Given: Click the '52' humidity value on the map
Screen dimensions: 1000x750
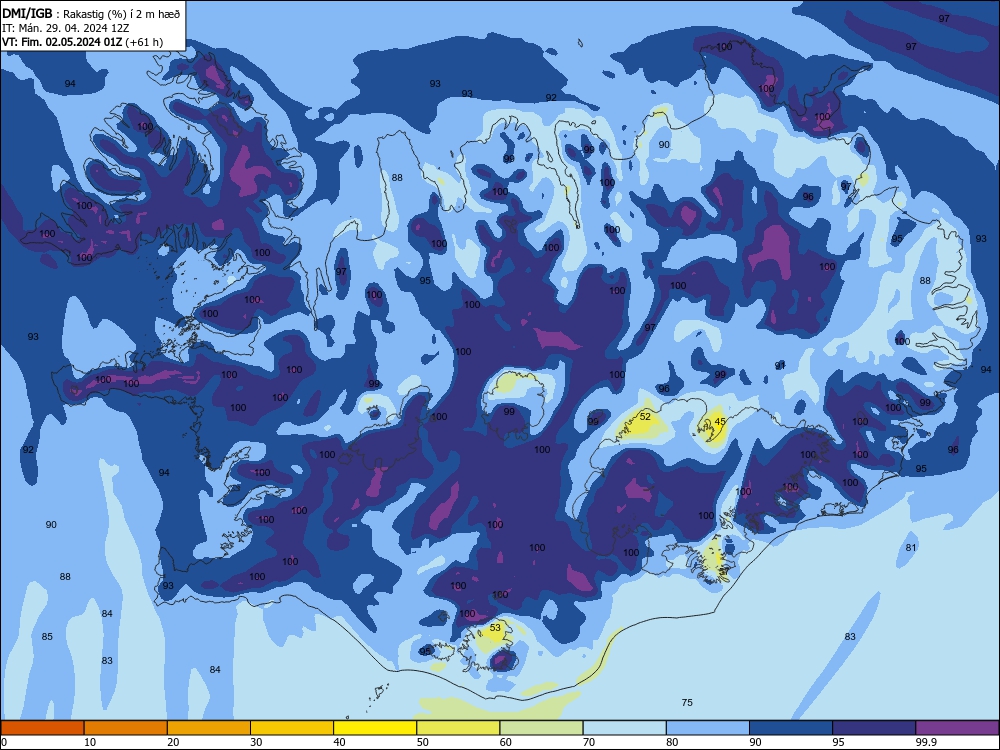Looking at the screenshot, I should coord(645,416).
